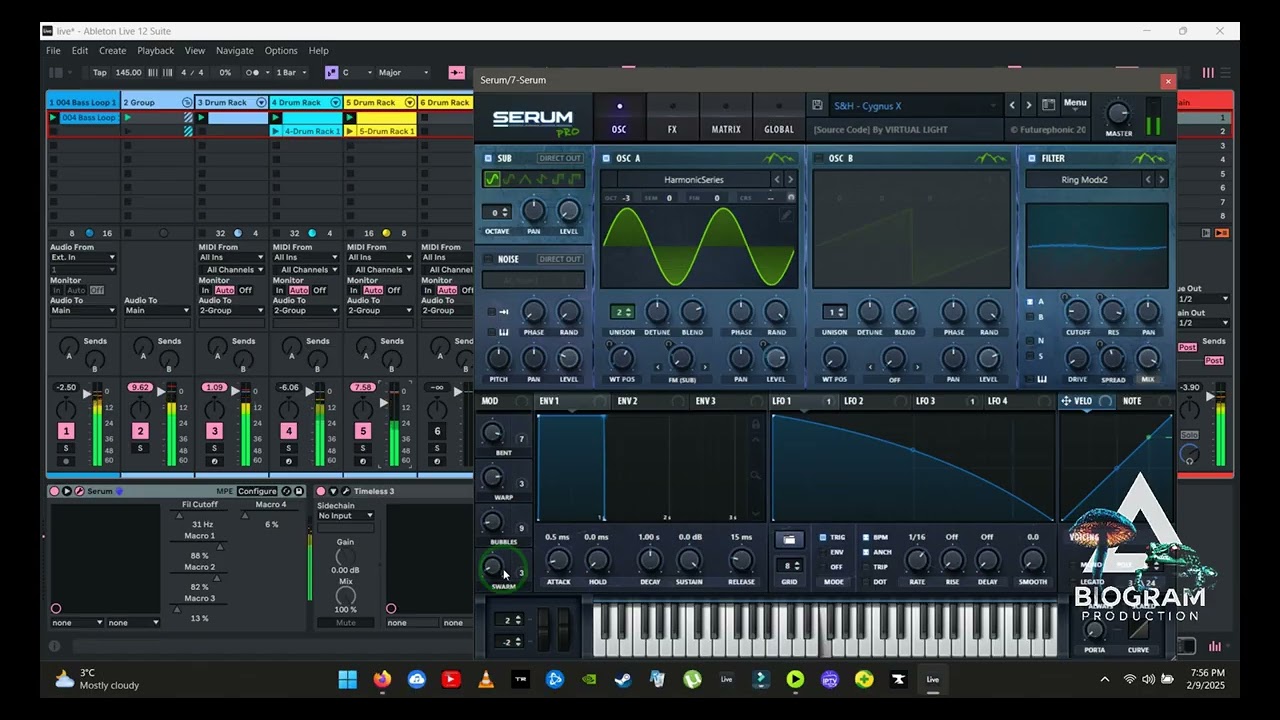Click the Ableton scale mode icon
Image resolution: width=1280 pixels, height=720 pixels.
(331, 72)
